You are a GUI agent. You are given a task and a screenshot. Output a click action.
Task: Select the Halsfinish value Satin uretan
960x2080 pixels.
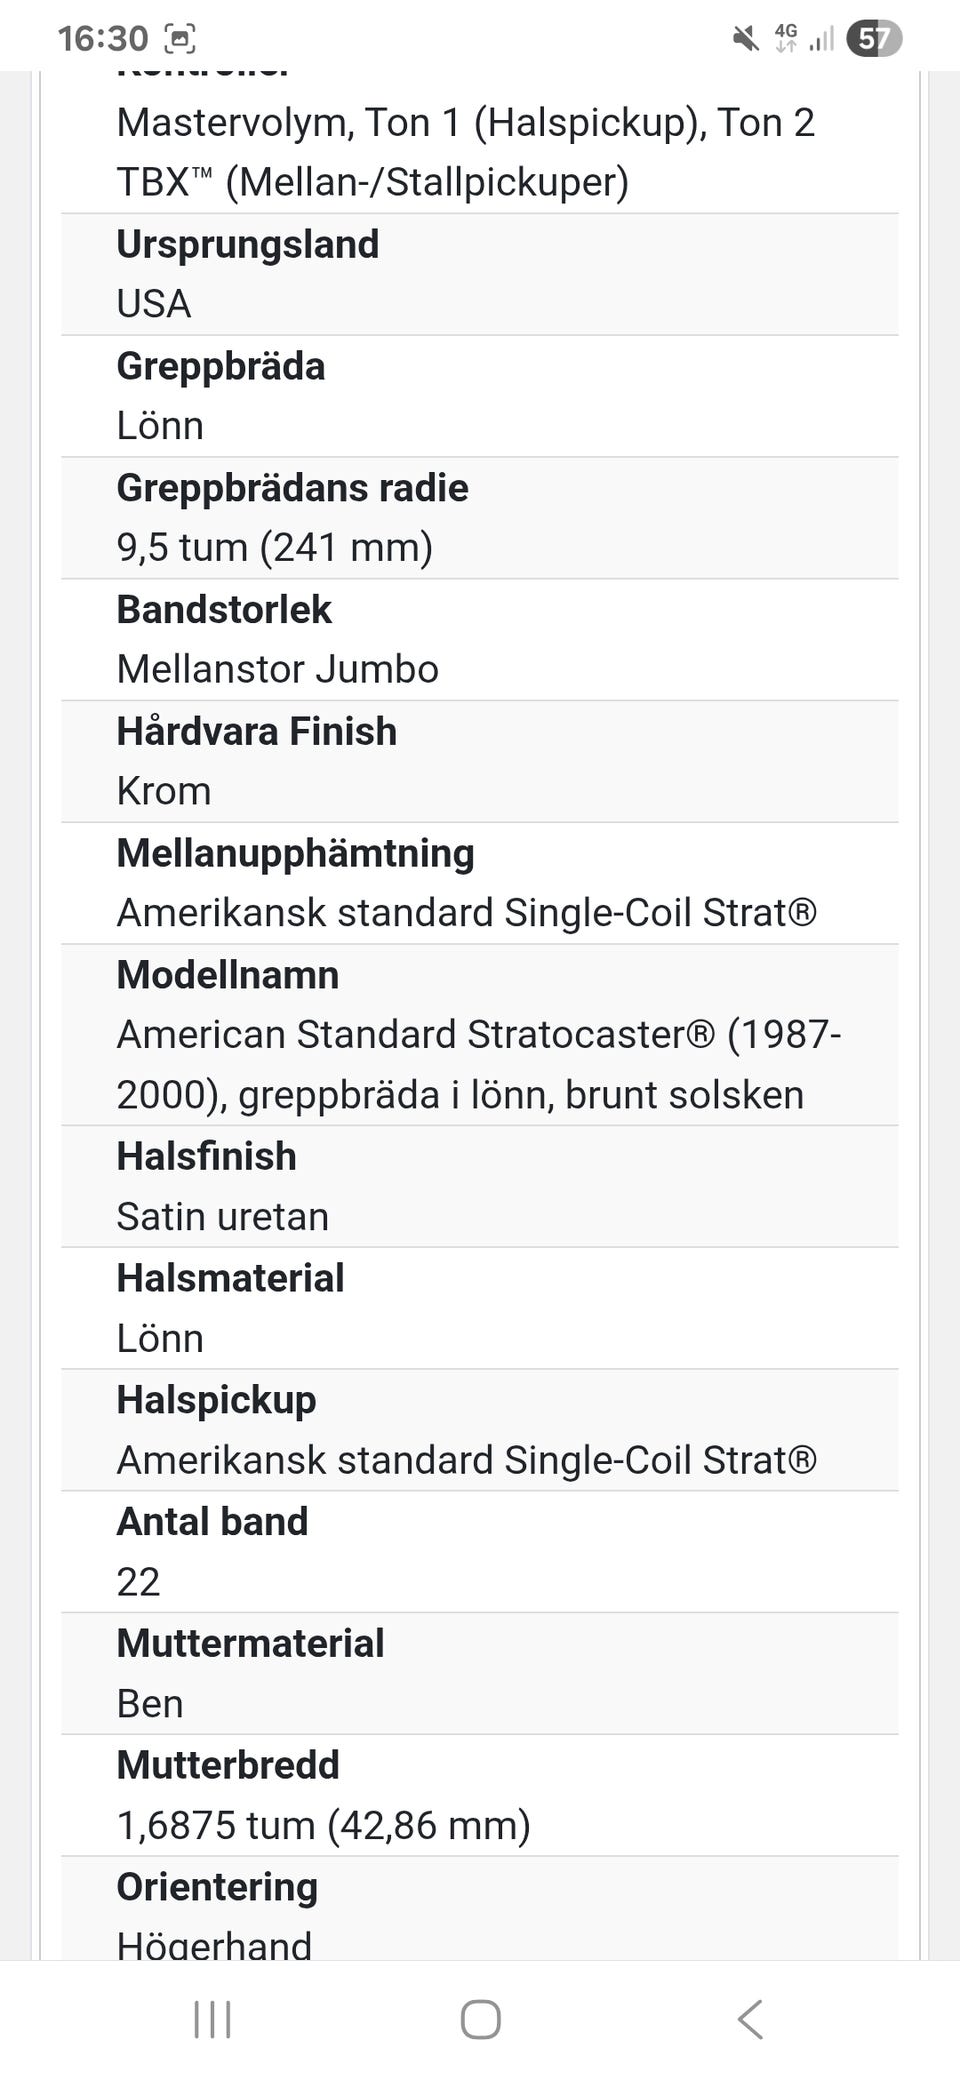pyautogui.click(x=222, y=1217)
